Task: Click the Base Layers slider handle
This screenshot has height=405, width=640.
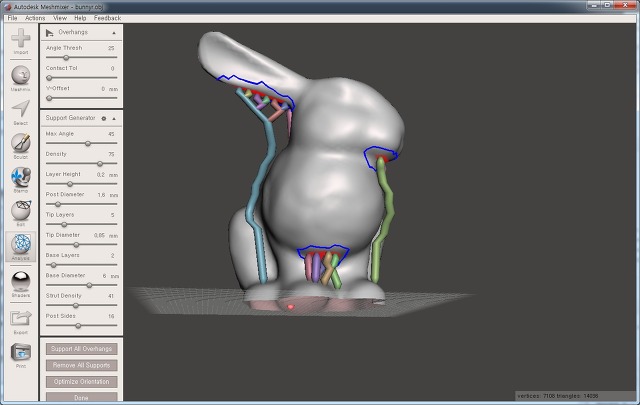Action: tap(53, 265)
